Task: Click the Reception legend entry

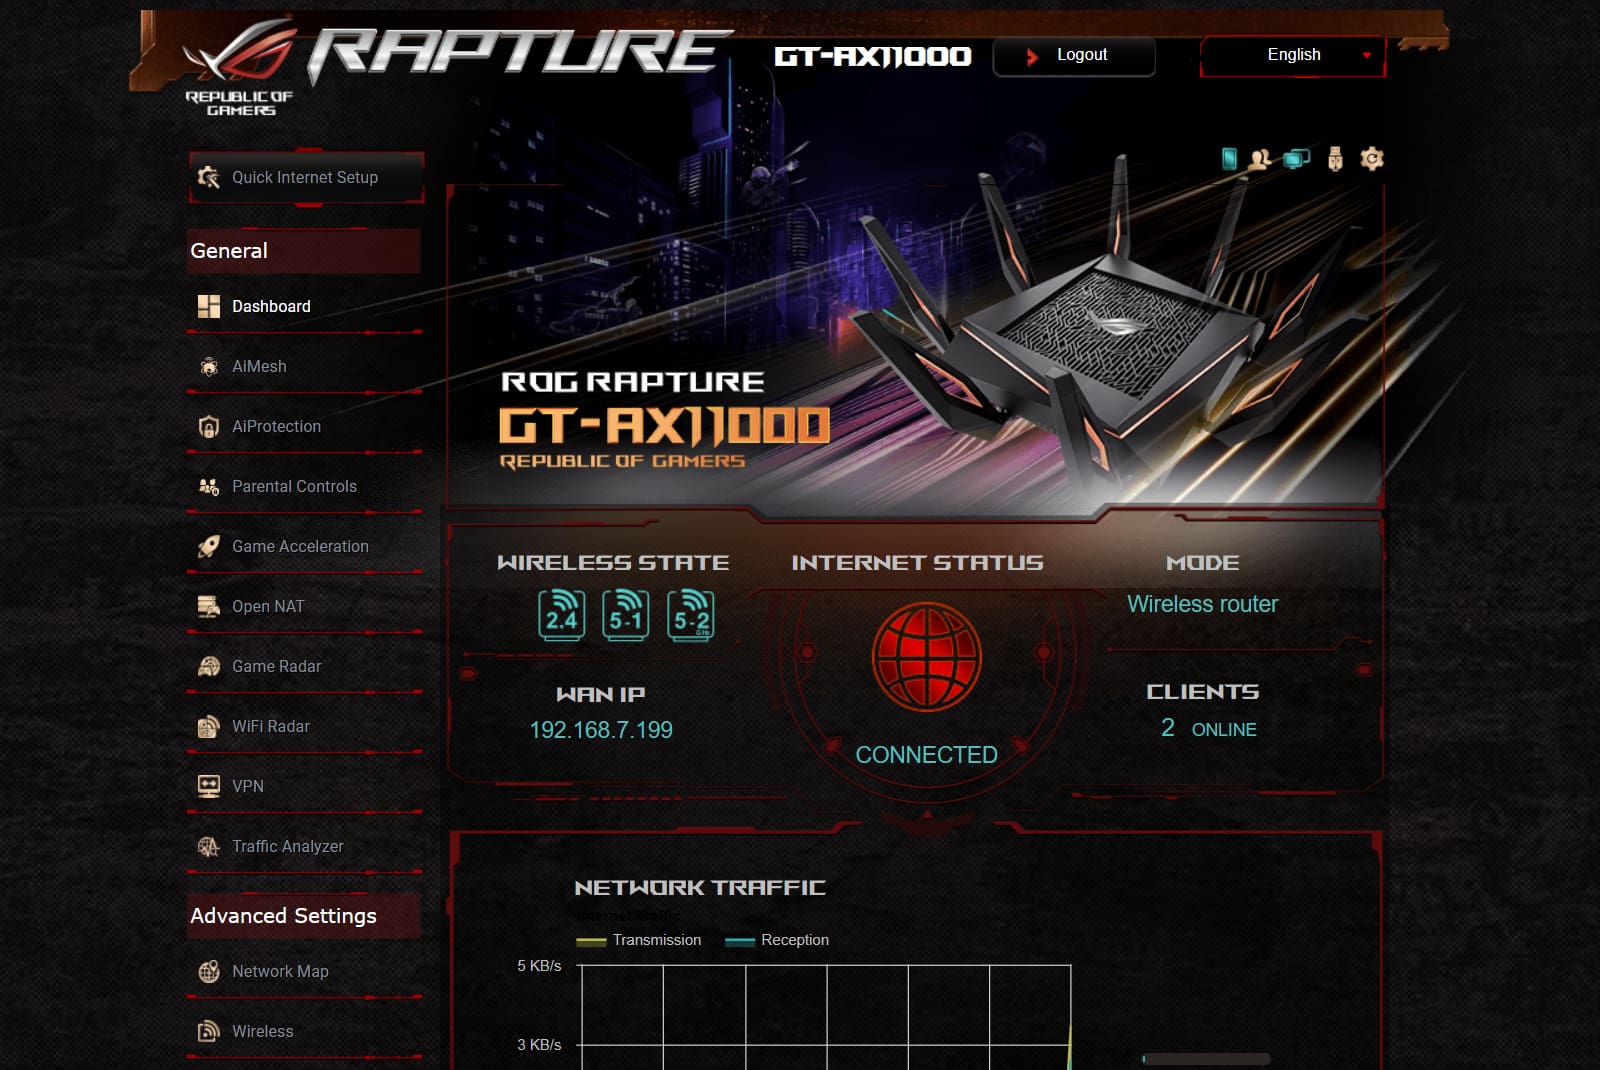Action: pyautogui.click(x=777, y=940)
